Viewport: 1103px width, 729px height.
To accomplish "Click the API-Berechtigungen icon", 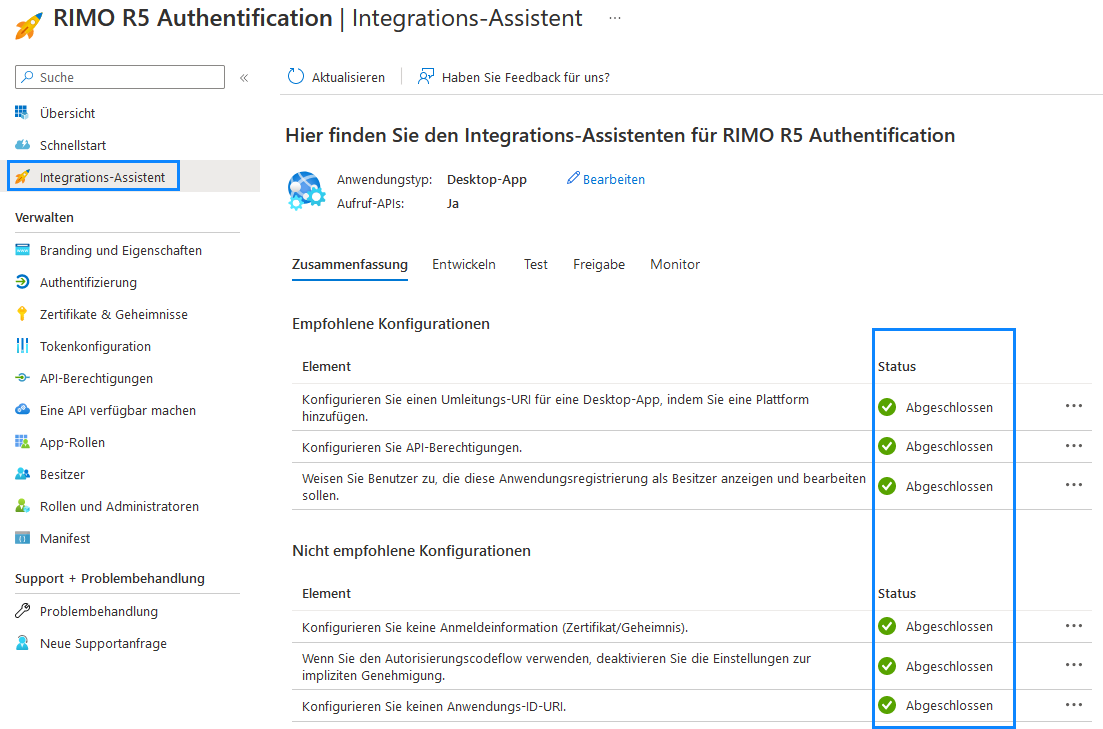I will click(23, 378).
